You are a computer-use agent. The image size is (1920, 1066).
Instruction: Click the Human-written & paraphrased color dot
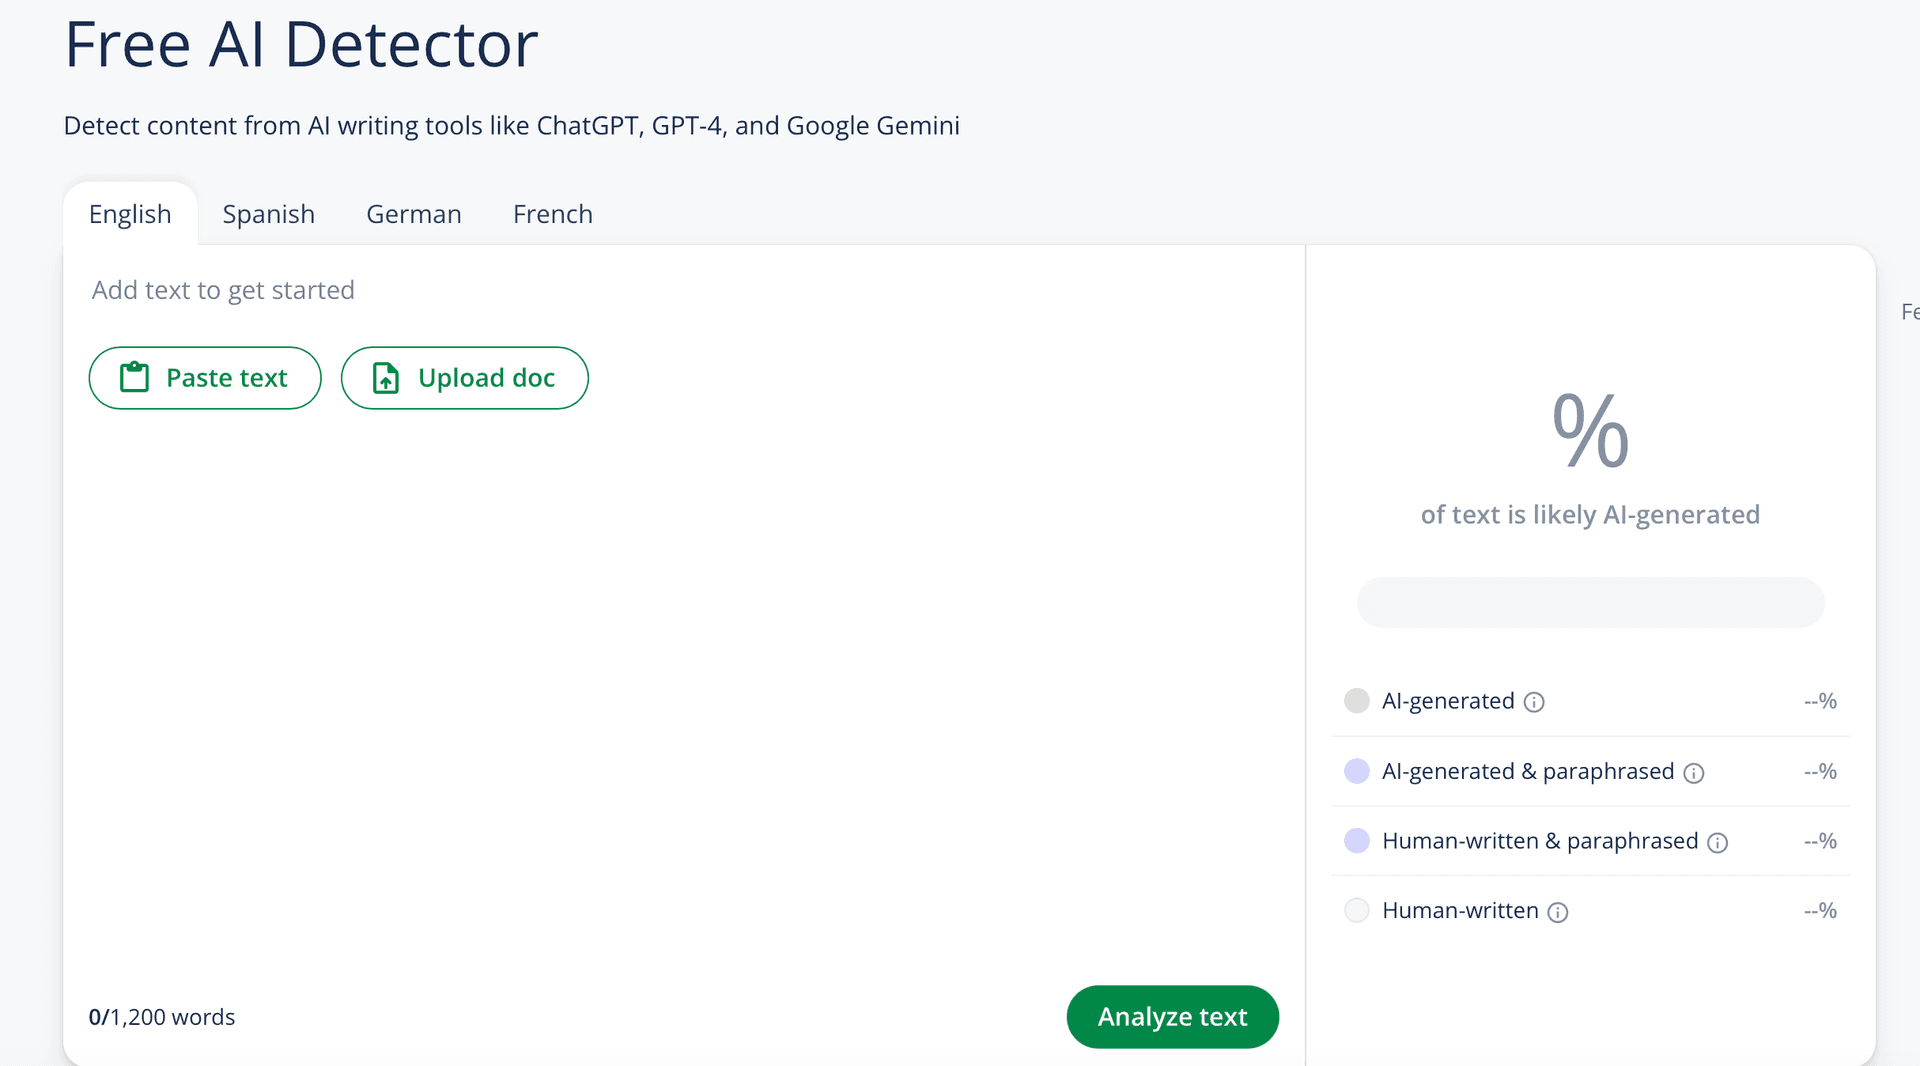1356,841
